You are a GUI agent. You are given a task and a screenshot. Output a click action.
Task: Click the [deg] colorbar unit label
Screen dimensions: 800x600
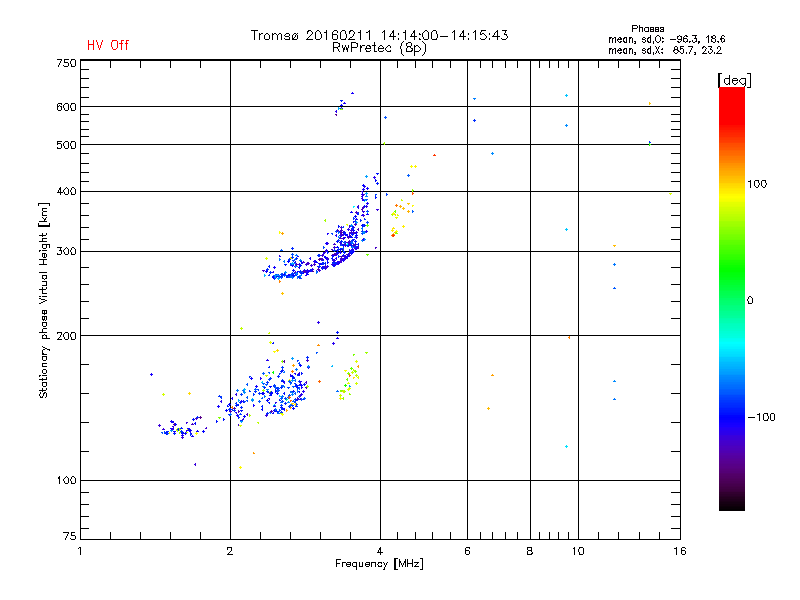pyautogui.click(x=734, y=80)
